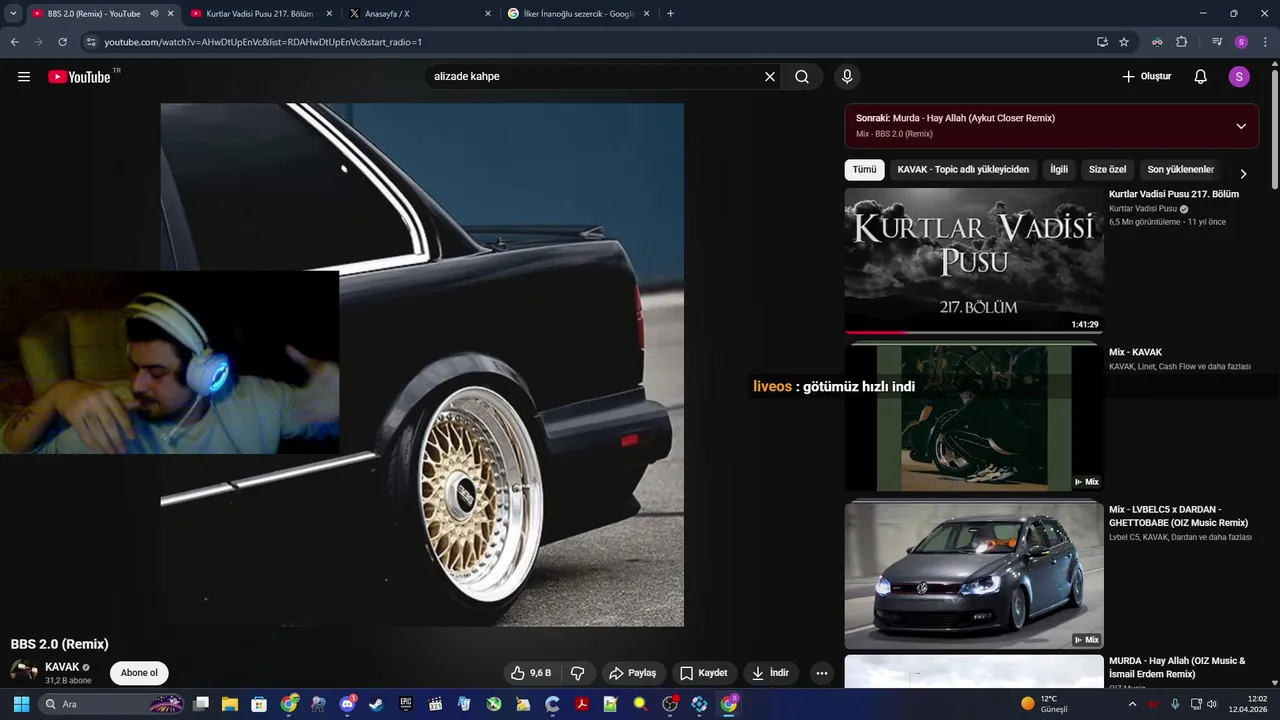Clear the search box with X icon
Image resolution: width=1280 pixels, height=720 pixels.
pyautogui.click(x=770, y=77)
